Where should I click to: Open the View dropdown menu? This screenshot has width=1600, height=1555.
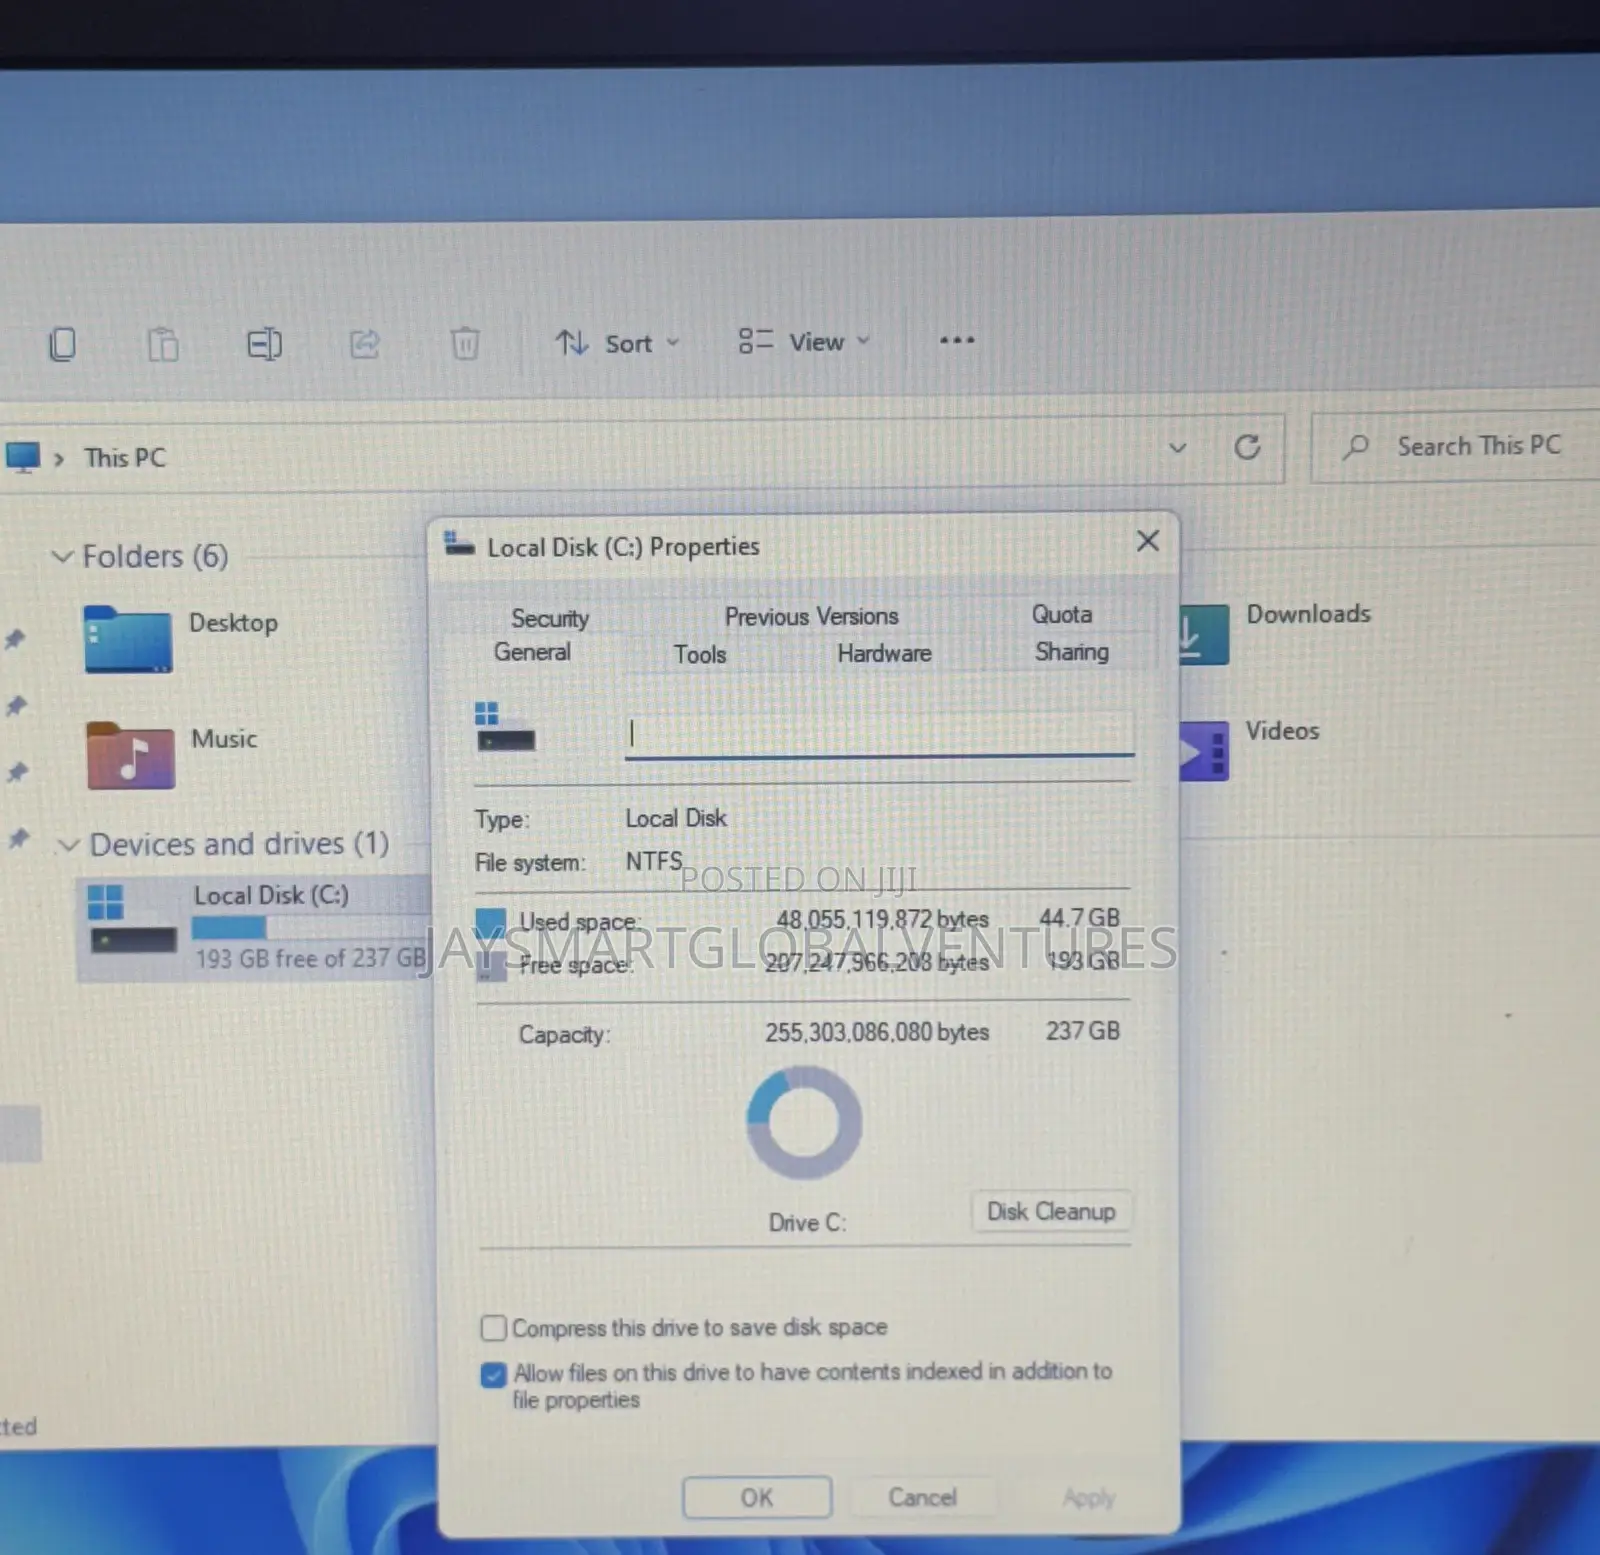(804, 342)
